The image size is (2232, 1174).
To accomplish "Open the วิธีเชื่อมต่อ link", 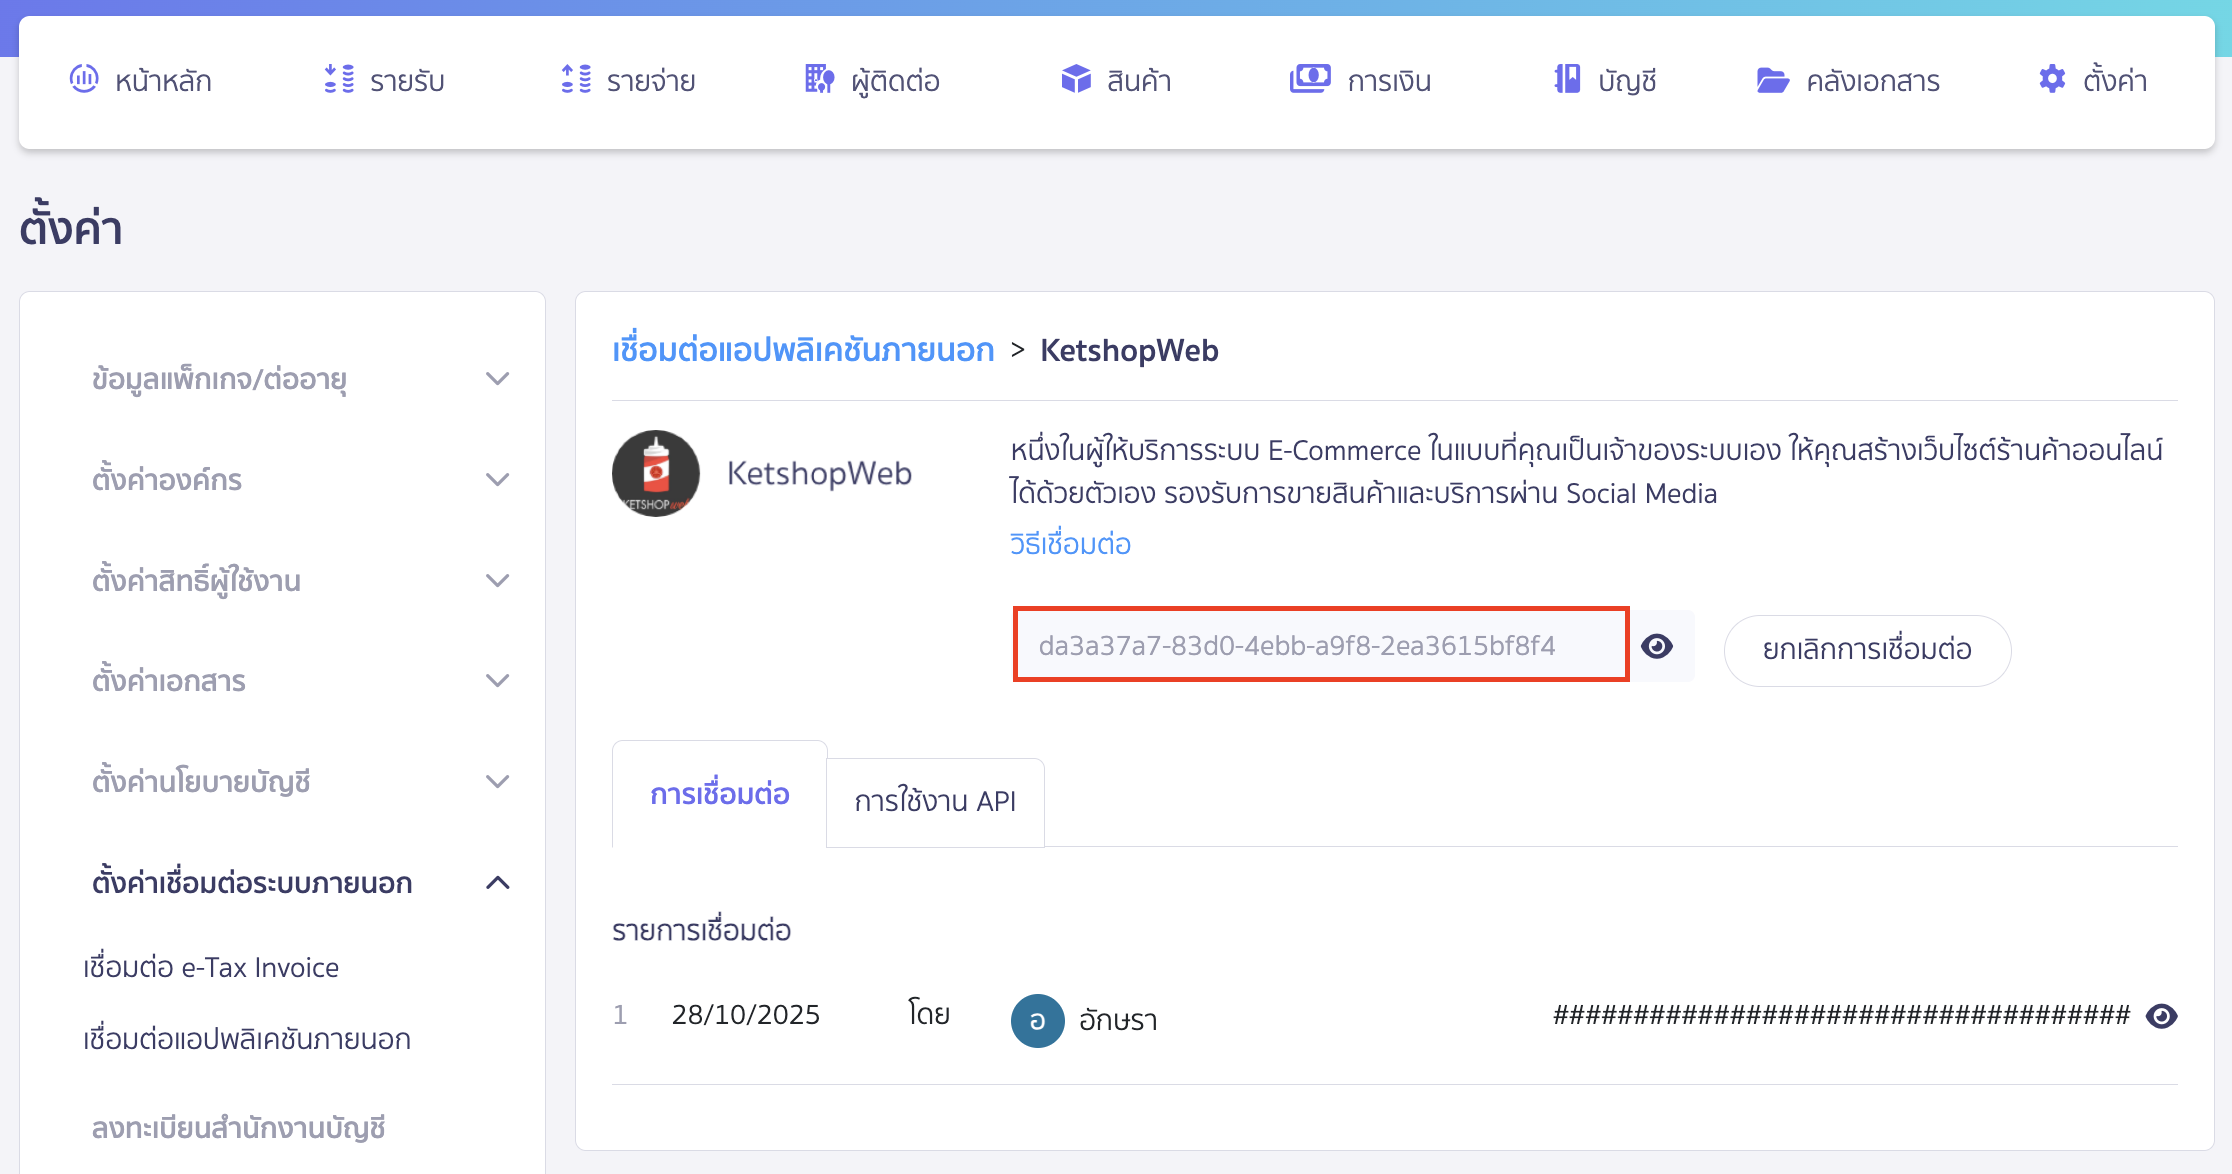I will tap(1069, 543).
